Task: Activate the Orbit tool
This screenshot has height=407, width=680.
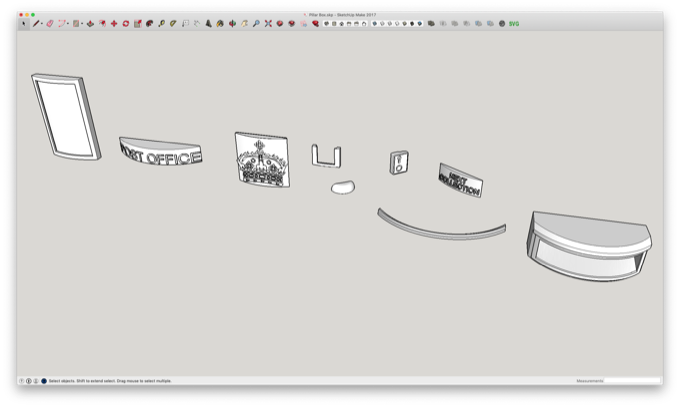Action: pyautogui.click(x=232, y=24)
